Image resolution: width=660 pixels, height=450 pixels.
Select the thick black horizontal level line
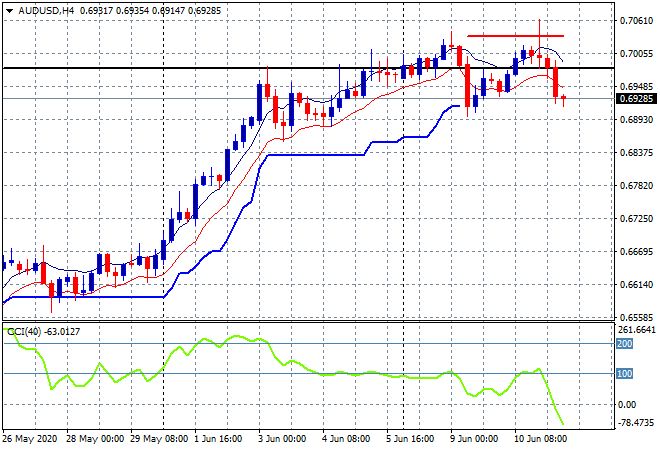[x=308, y=68]
